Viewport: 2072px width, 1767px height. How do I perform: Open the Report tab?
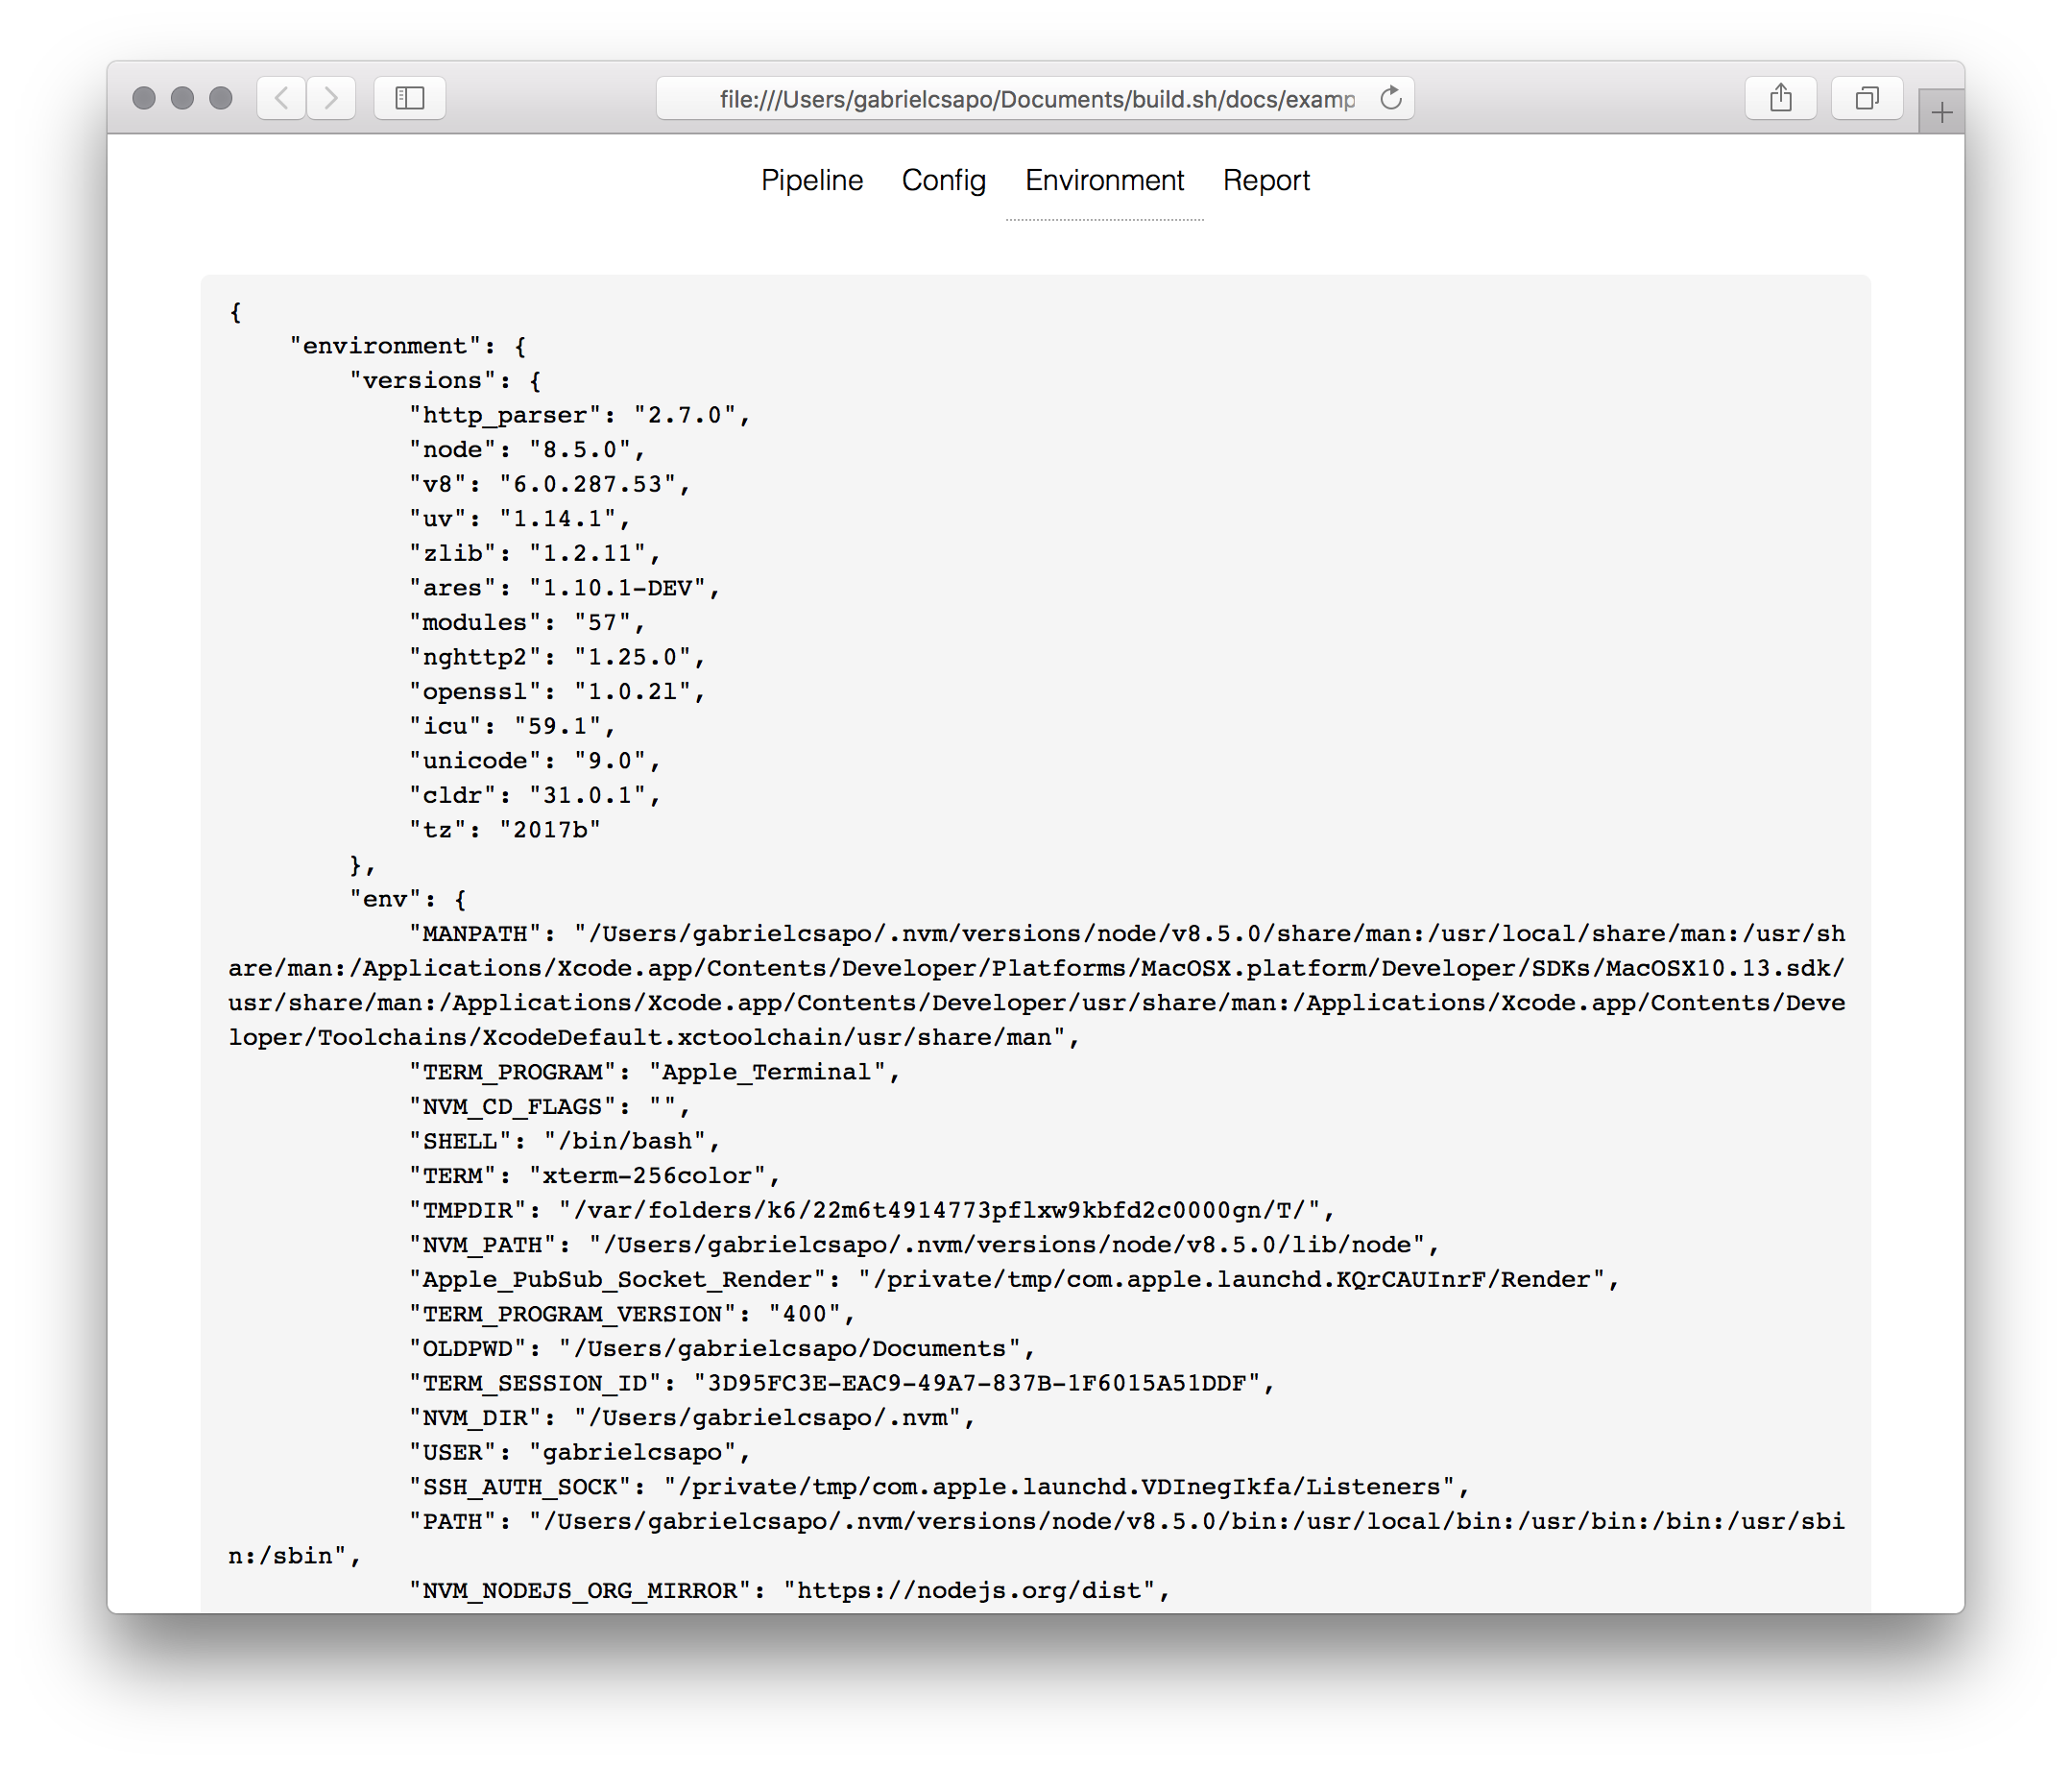[1266, 181]
